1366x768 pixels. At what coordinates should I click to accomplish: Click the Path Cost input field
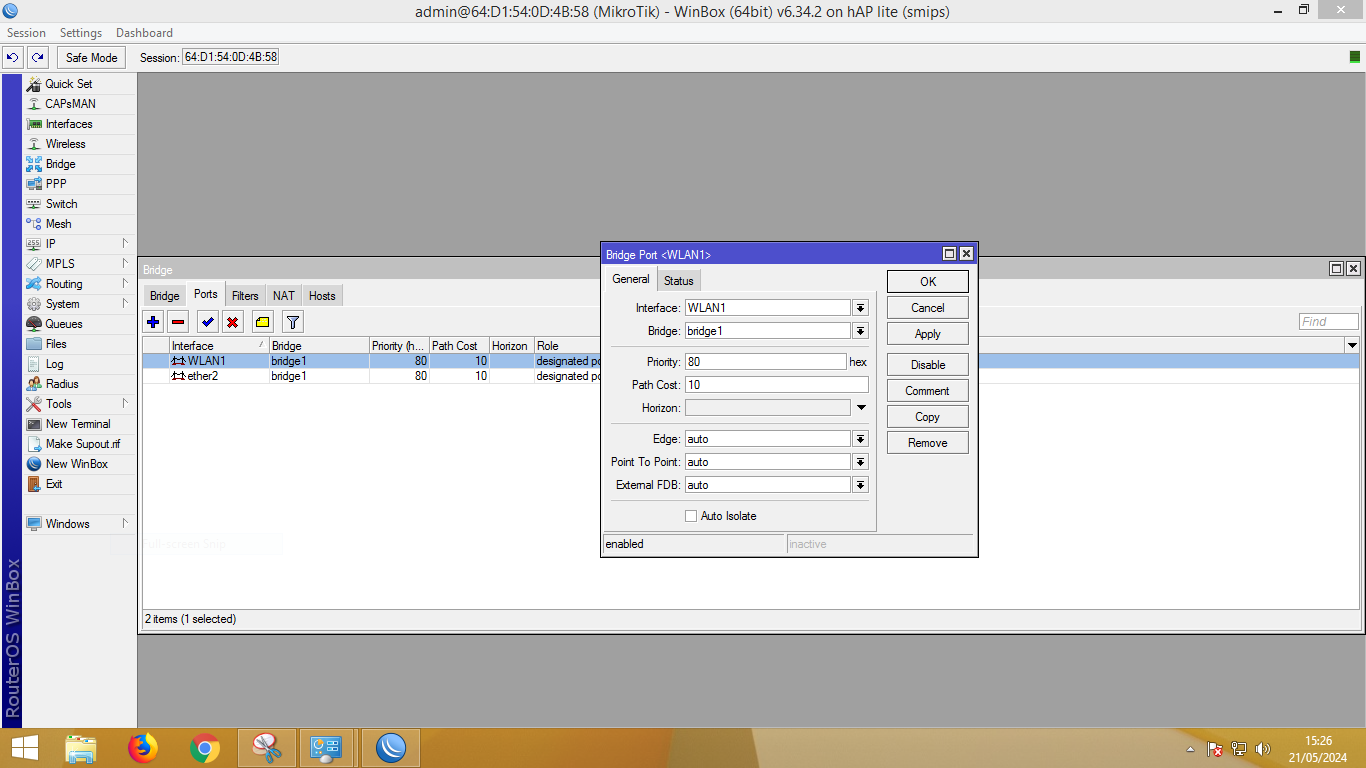[x=776, y=385]
